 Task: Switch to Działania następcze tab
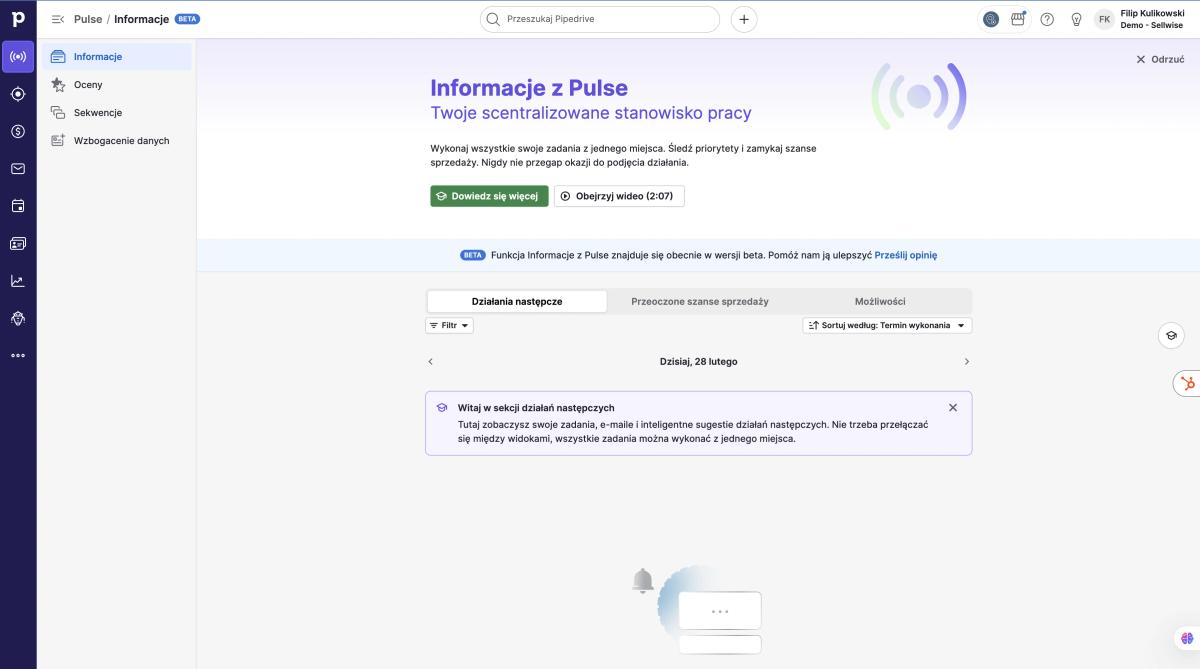pyautogui.click(x=517, y=301)
